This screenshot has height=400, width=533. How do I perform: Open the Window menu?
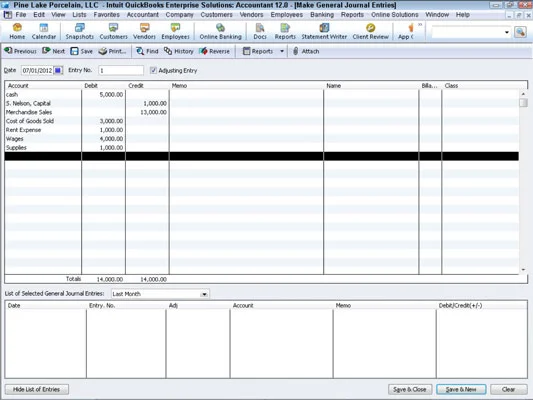tap(437, 15)
